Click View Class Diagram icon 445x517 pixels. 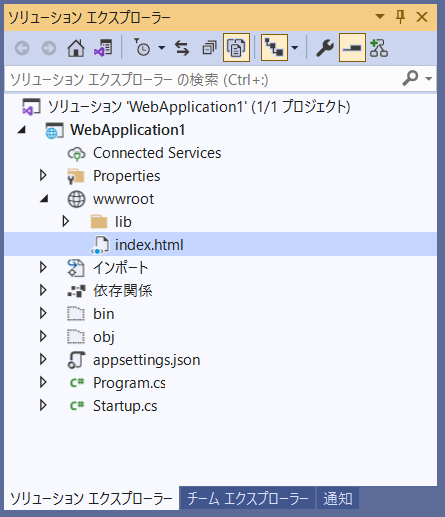[379, 48]
